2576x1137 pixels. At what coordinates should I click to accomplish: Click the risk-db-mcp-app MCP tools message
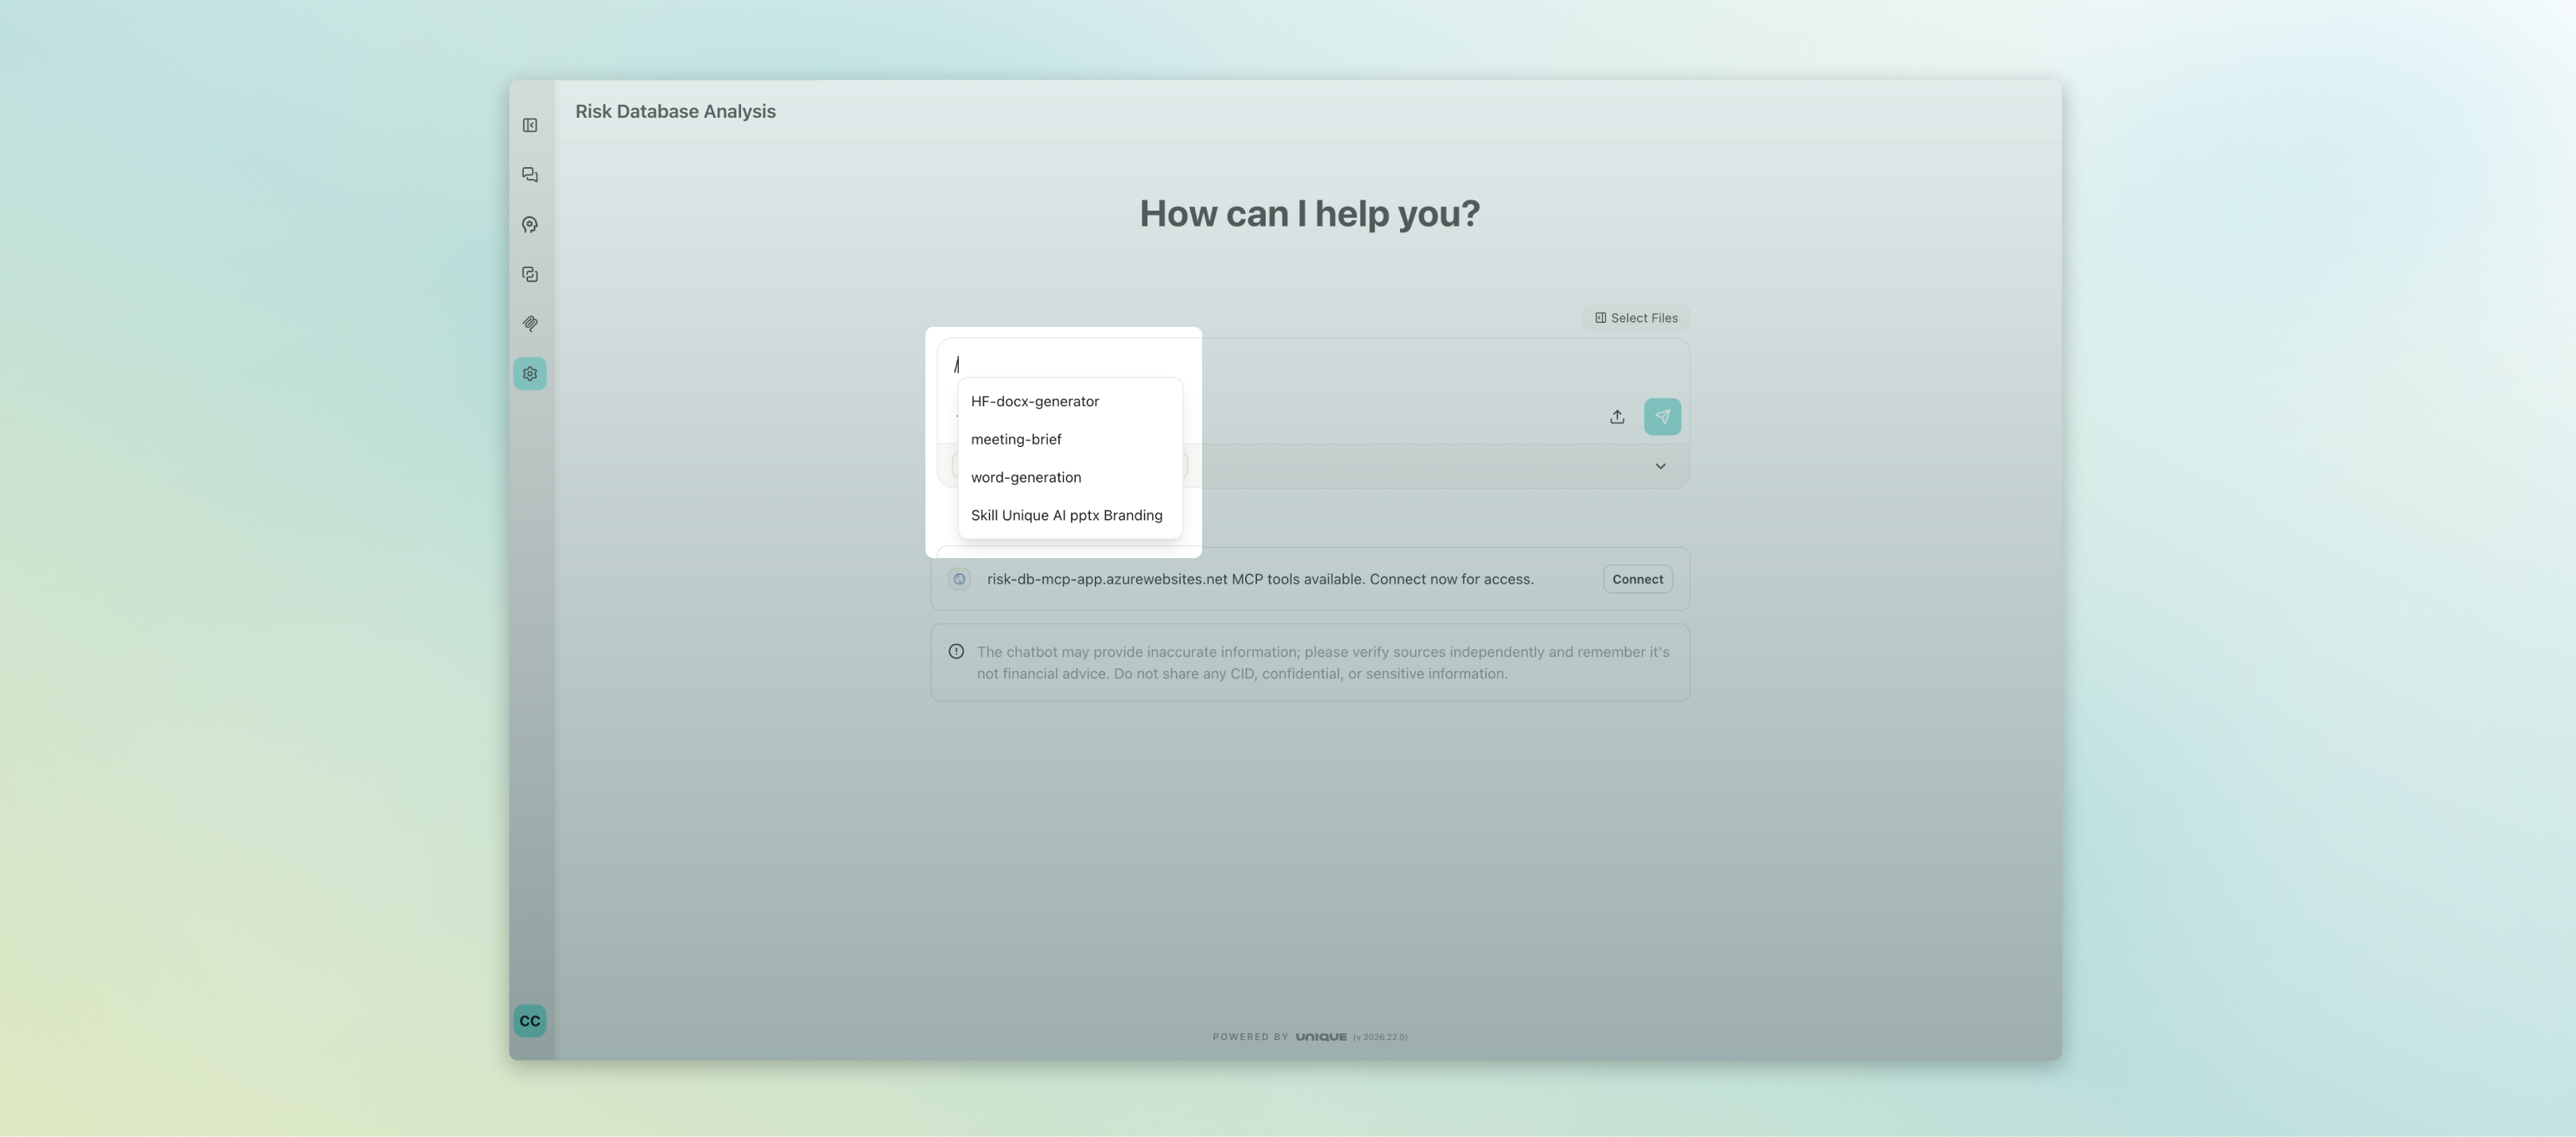click(1260, 579)
